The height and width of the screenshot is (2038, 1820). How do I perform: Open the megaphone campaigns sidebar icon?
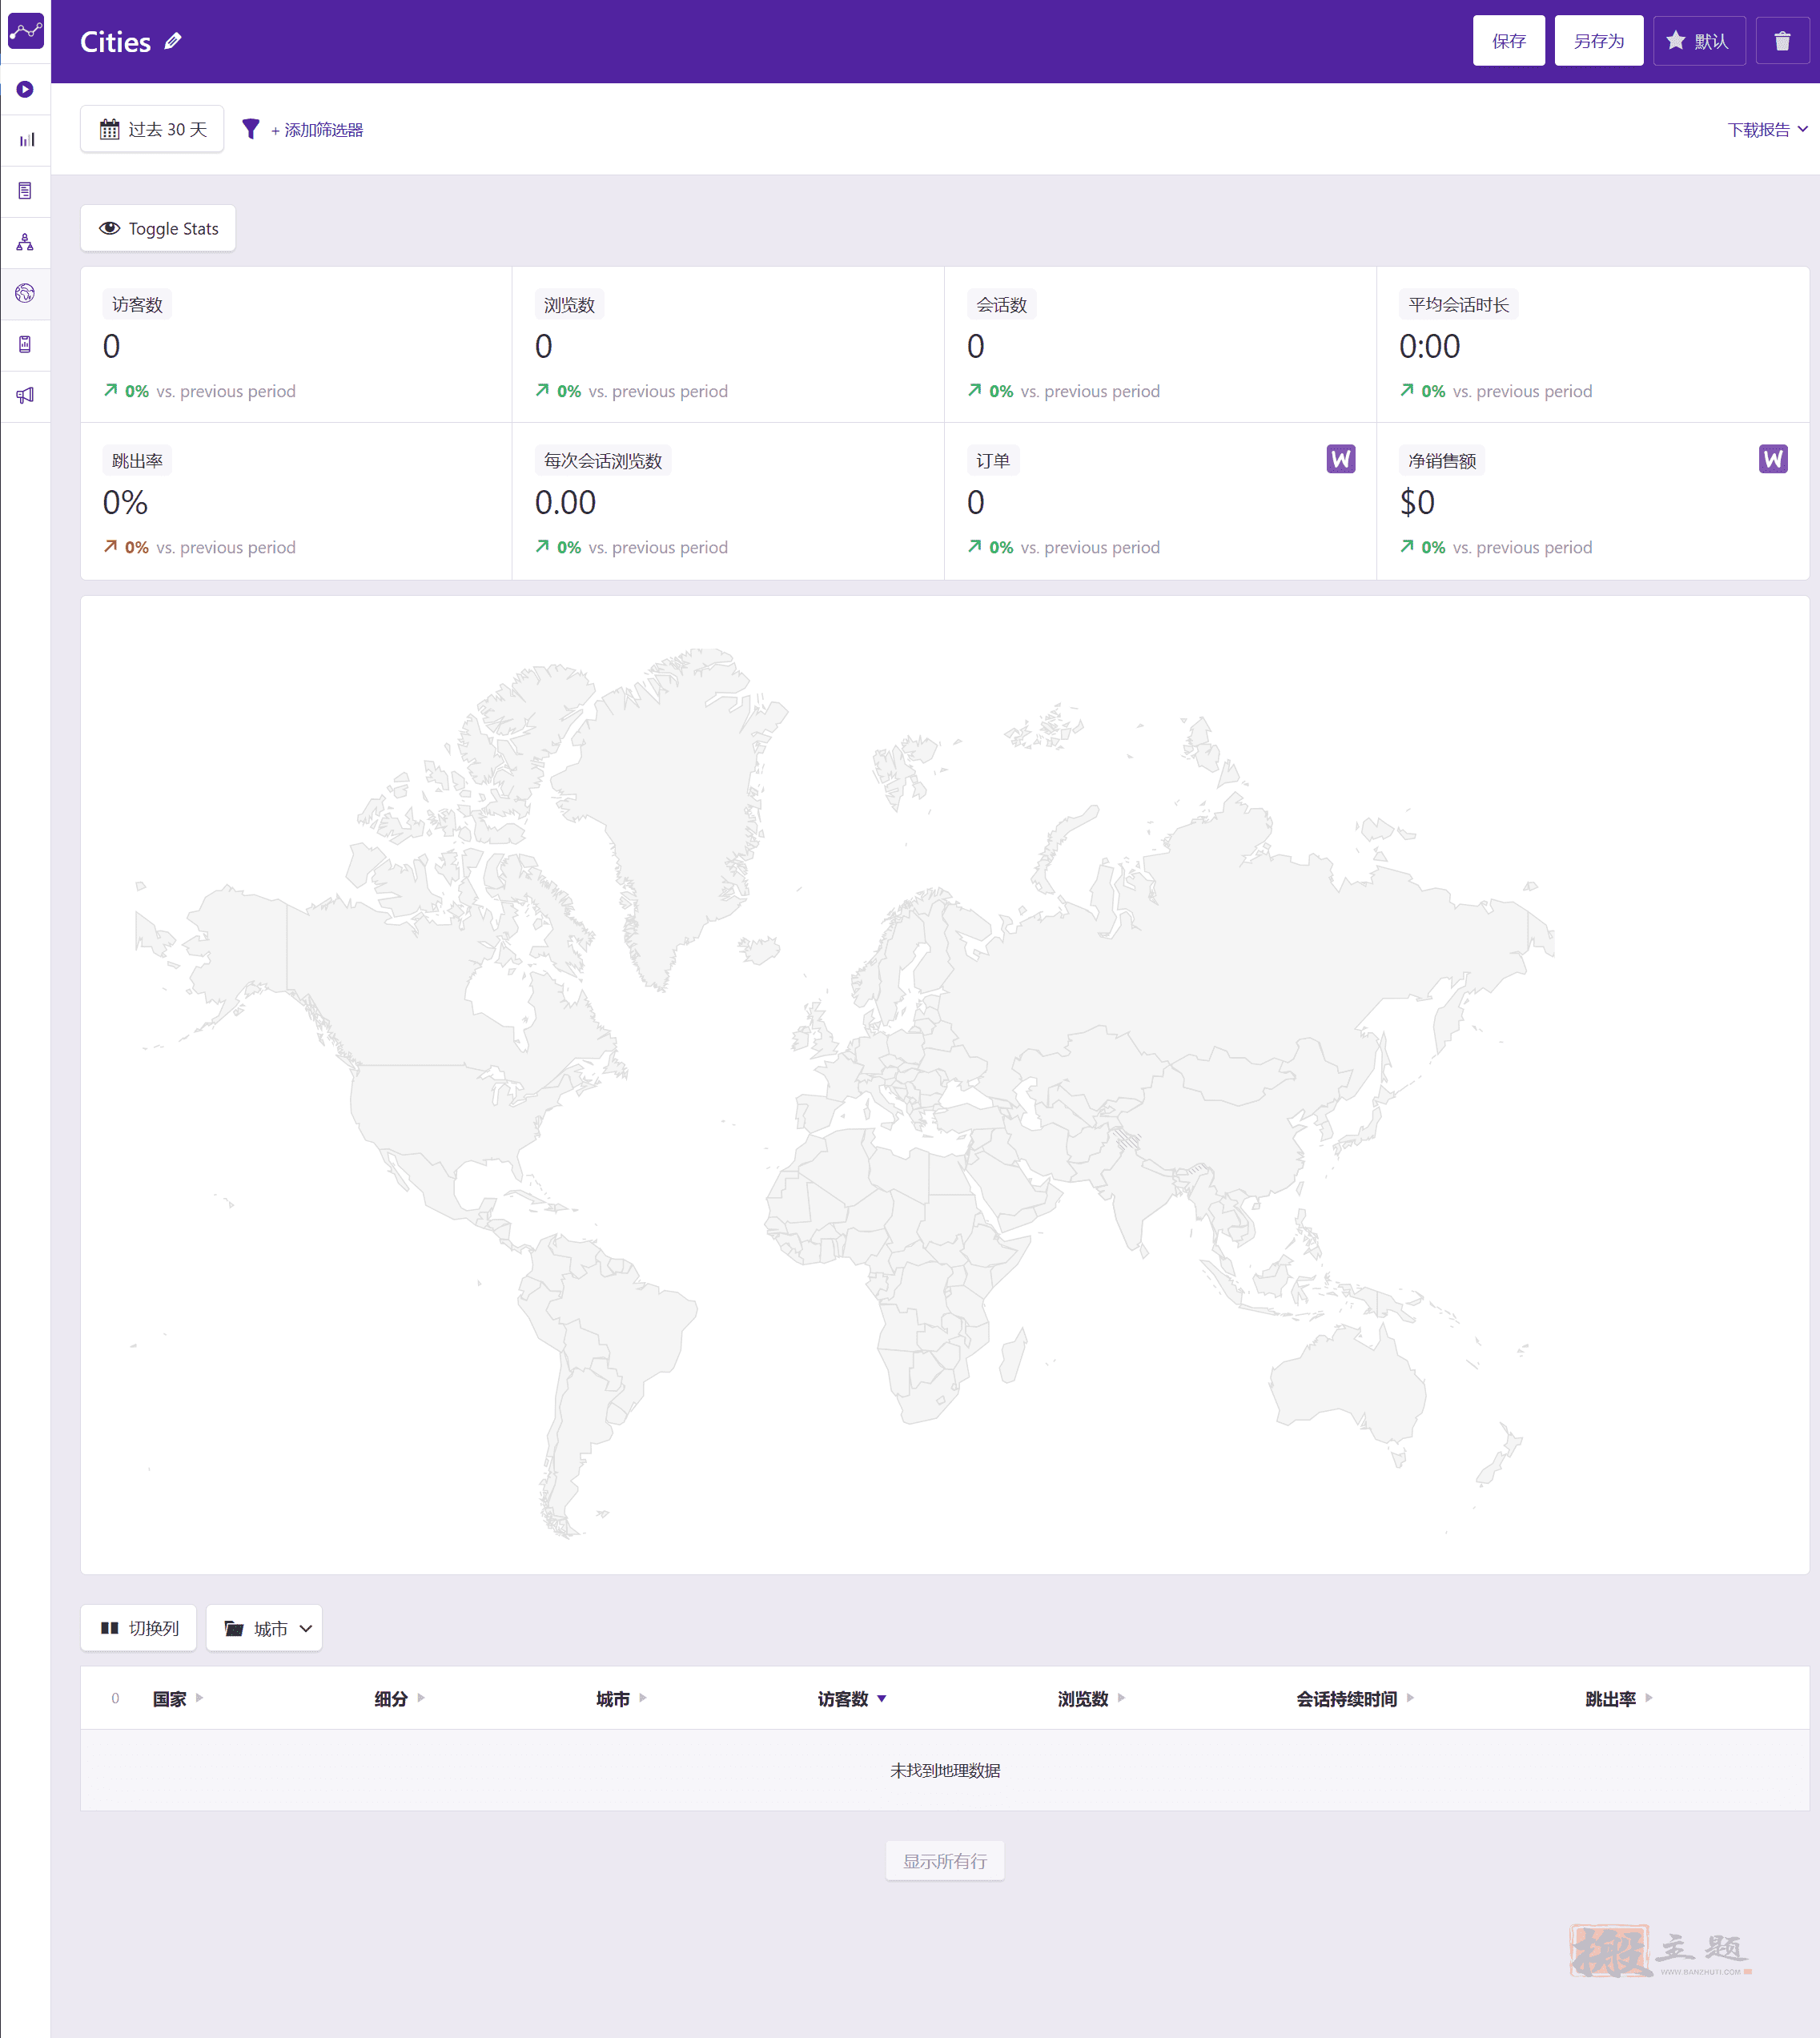pos(25,395)
